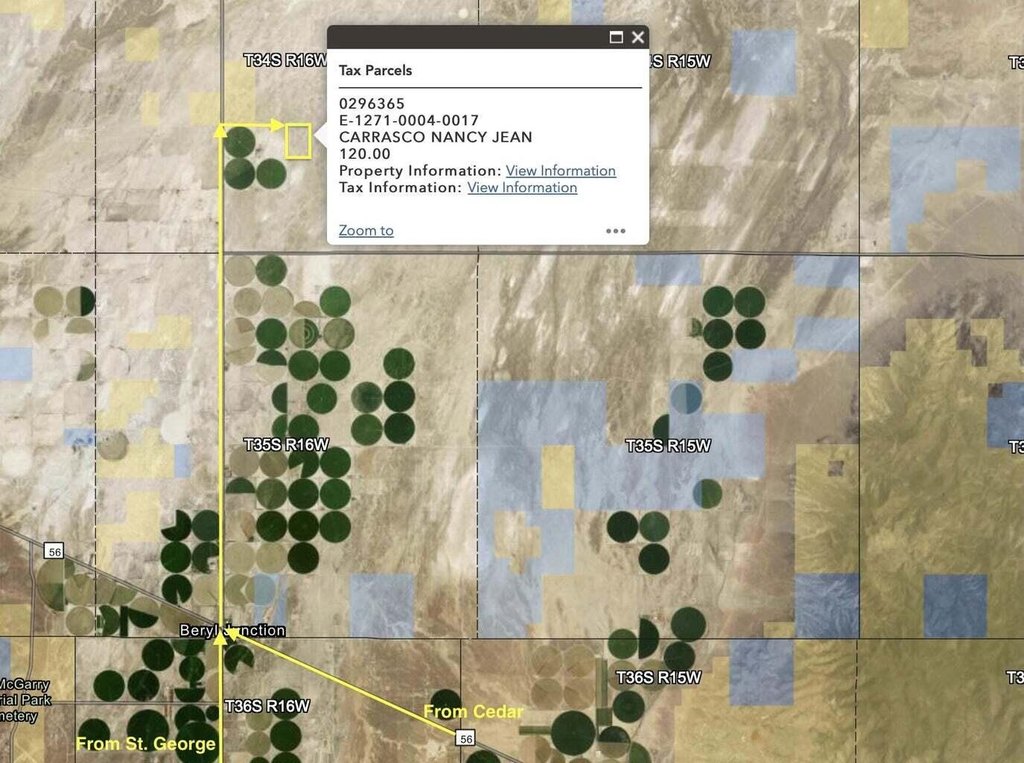
Task: Click the Zoom to link
Action: (366, 231)
